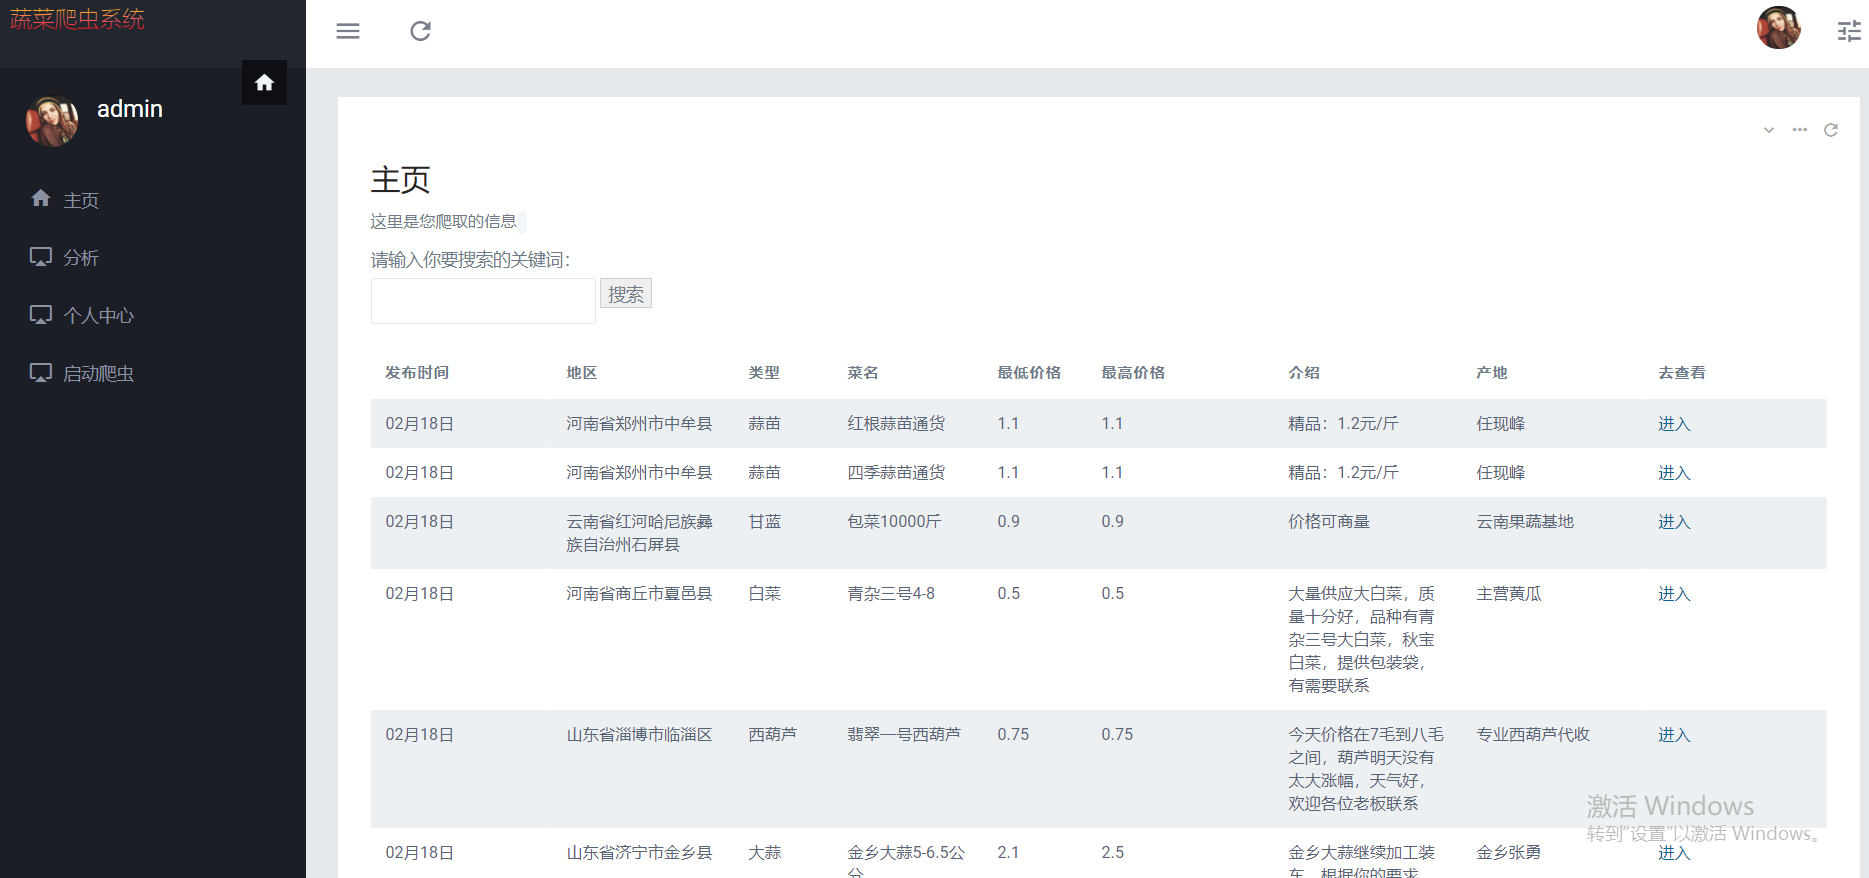Click the 专业西葫芦代收 origin cell
1869x878 pixels.
click(x=1533, y=735)
